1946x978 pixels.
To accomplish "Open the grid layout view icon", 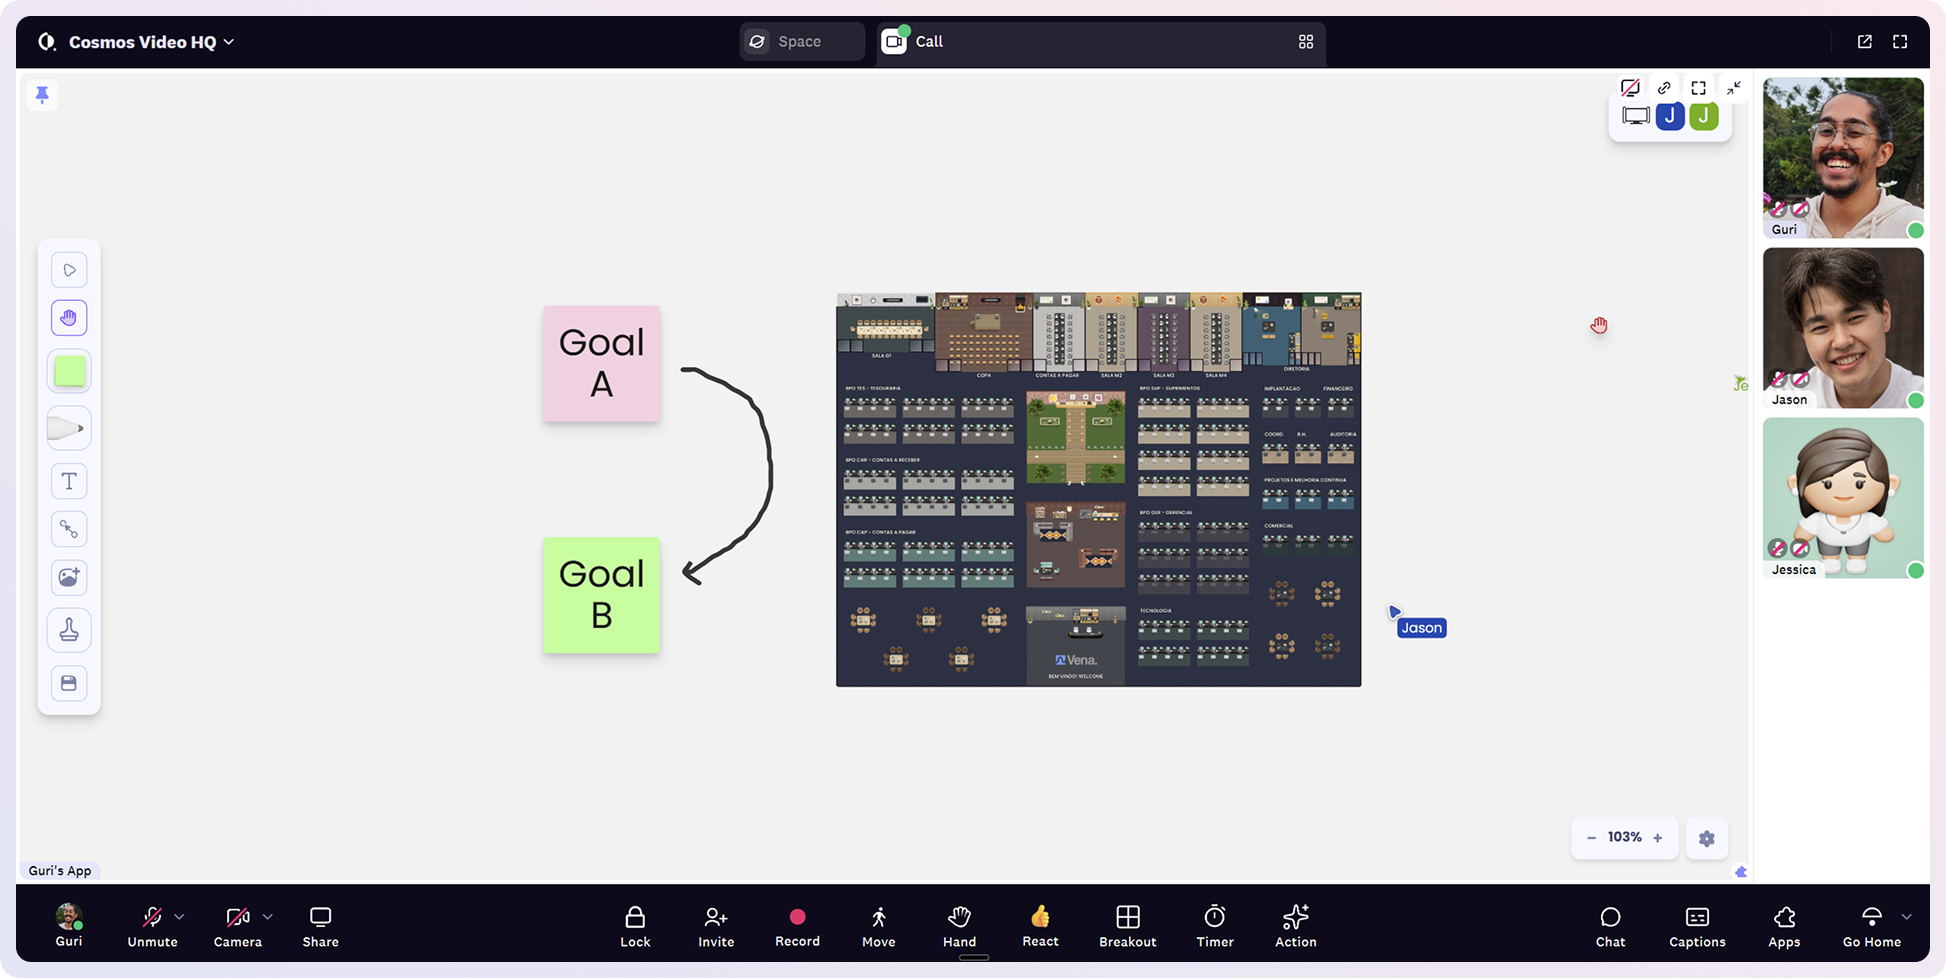I will pos(1306,42).
